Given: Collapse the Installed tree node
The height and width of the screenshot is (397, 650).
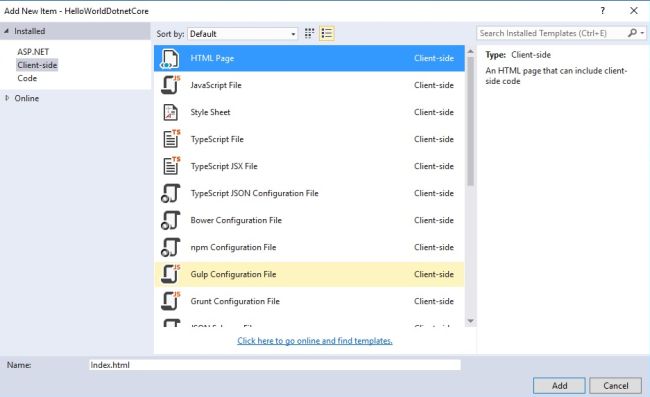Looking at the screenshot, I should [x=6, y=31].
